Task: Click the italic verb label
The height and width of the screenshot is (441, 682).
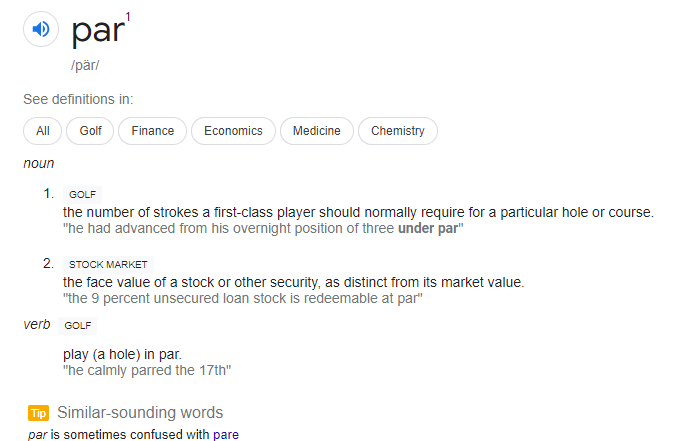Action: pyautogui.click(x=37, y=324)
